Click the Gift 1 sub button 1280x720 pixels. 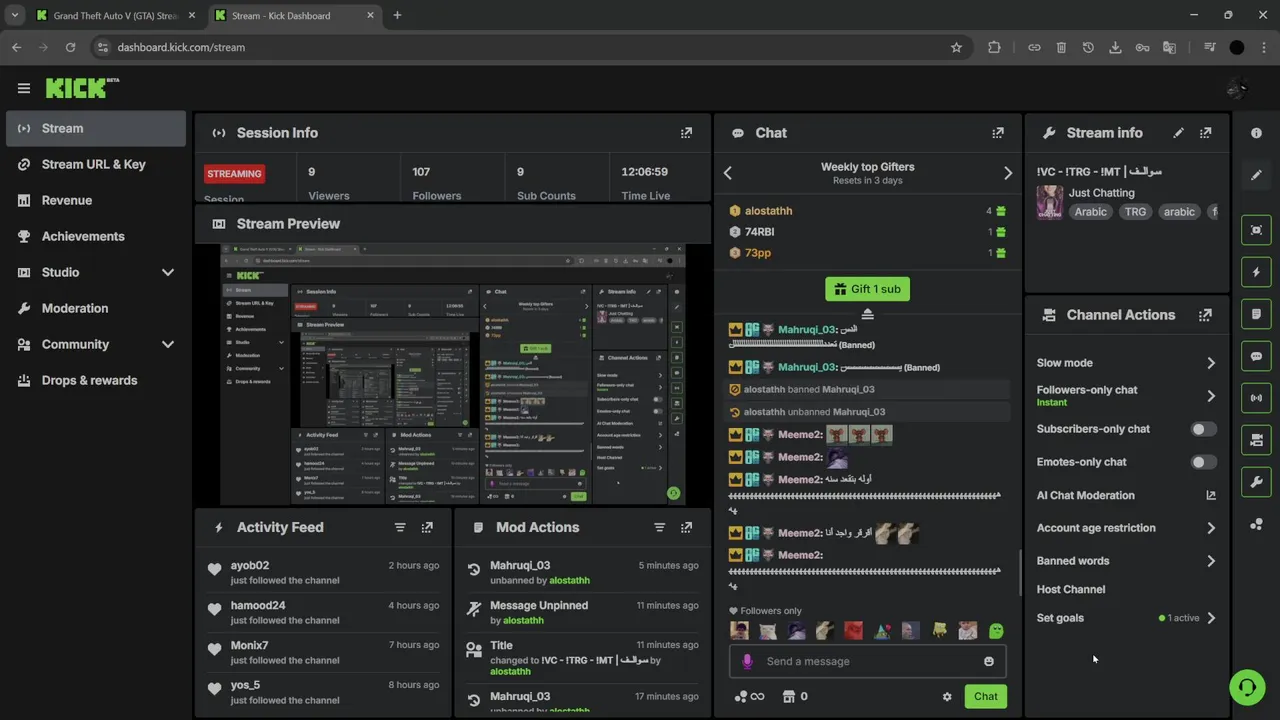867,289
